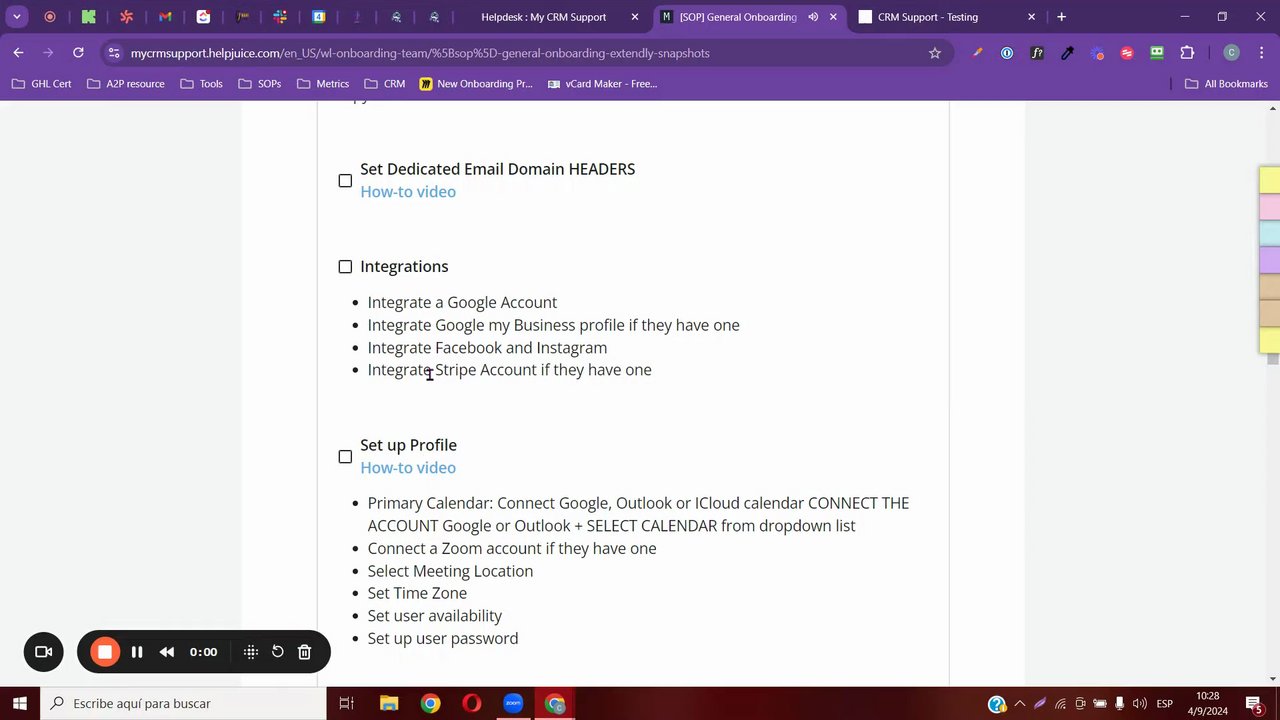The image size is (1280, 720).
Task: Bookmark this page with the star icon
Action: [935, 53]
